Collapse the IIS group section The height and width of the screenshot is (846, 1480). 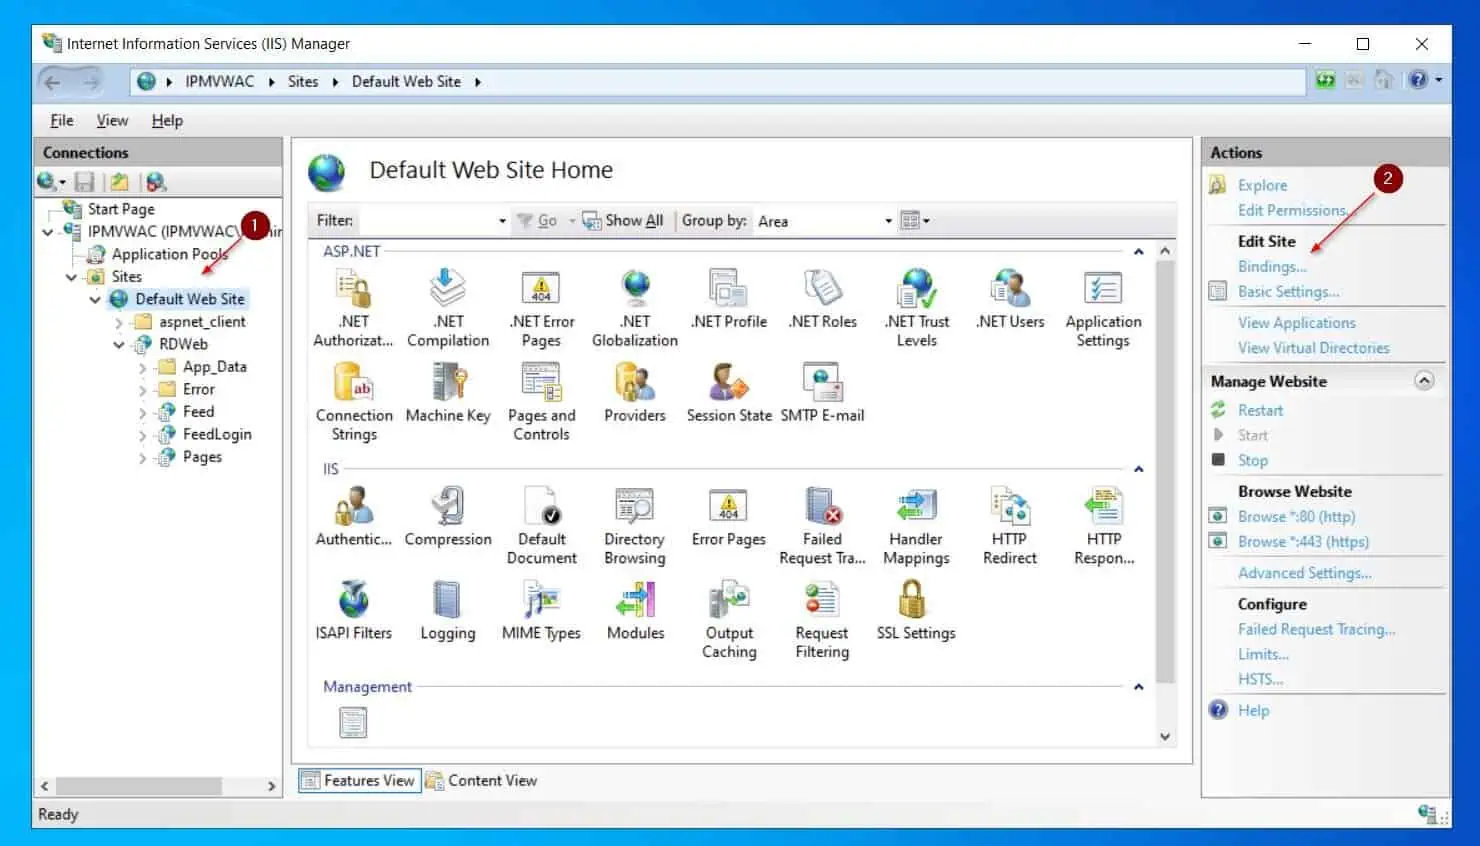pos(1138,469)
